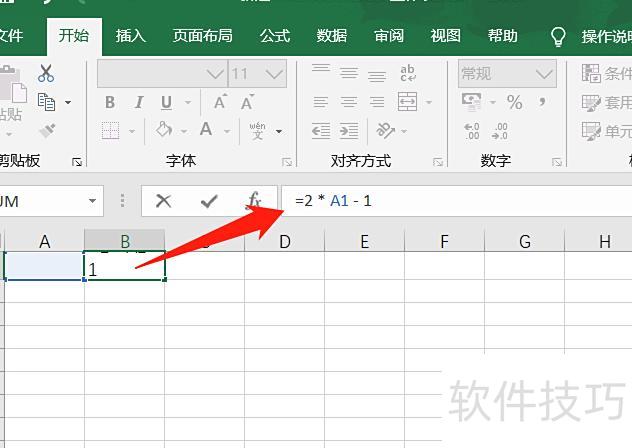Click the Font Color A button
This screenshot has height=448, width=632.
pos(206,129)
